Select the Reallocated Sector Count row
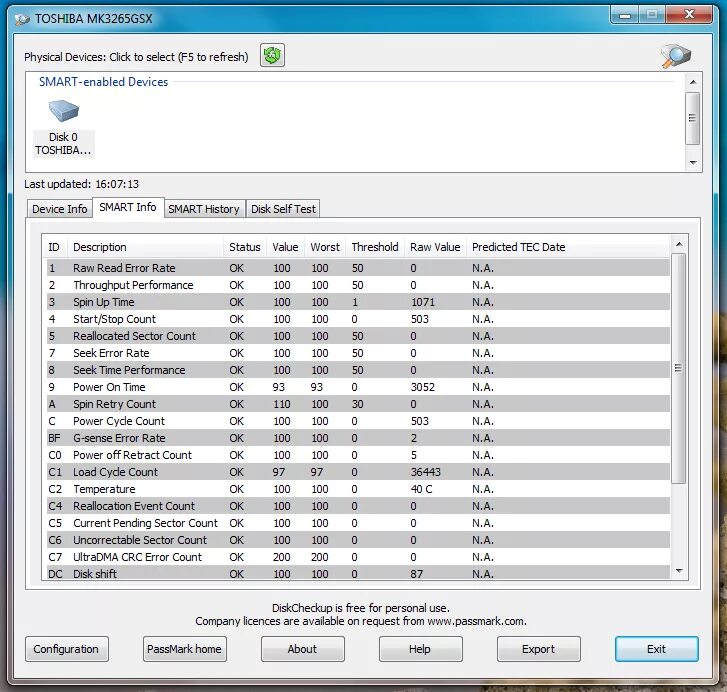727x692 pixels. tap(358, 336)
